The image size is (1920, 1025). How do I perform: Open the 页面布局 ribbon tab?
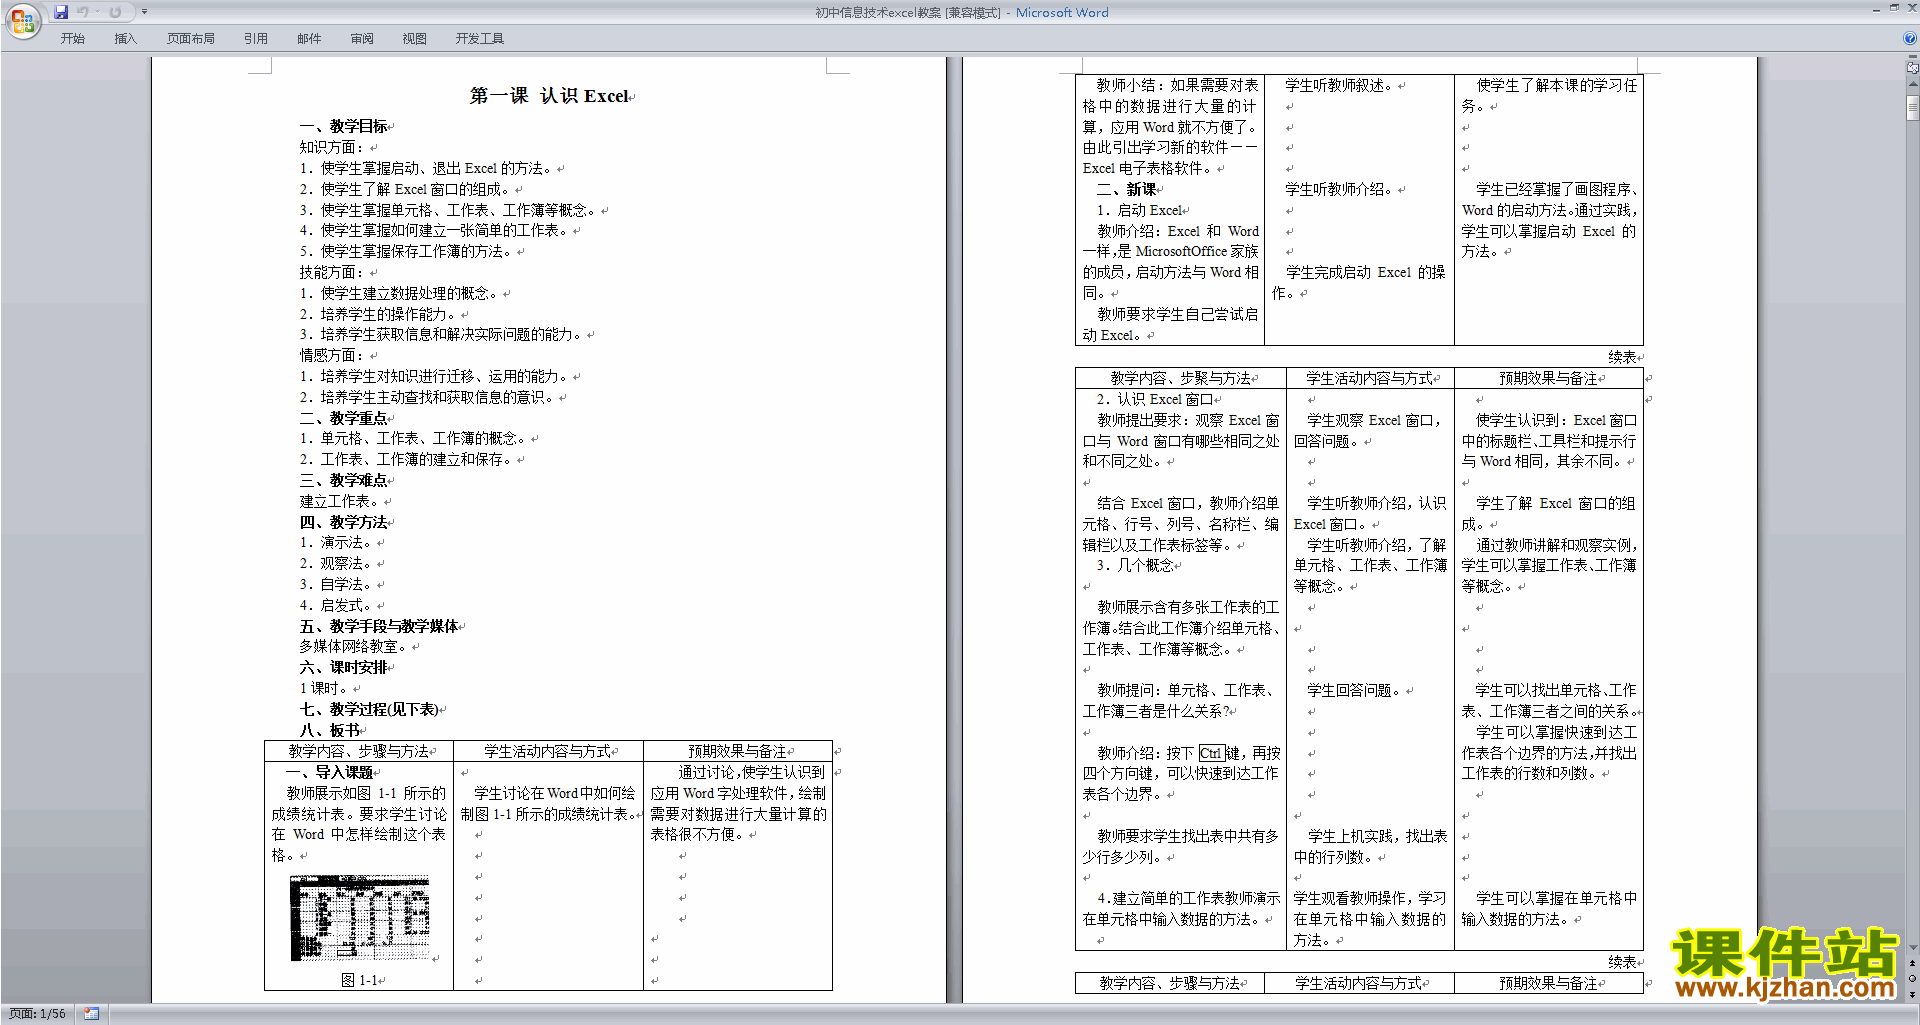[191, 39]
